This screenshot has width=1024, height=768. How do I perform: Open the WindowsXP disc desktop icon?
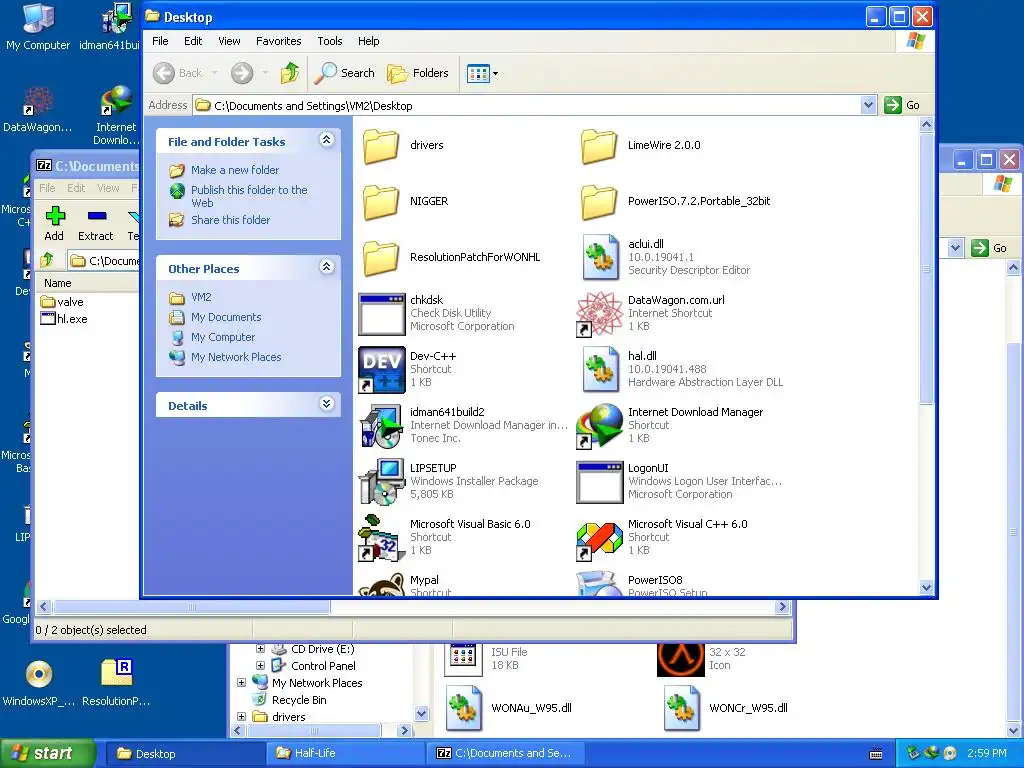click(x=39, y=683)
